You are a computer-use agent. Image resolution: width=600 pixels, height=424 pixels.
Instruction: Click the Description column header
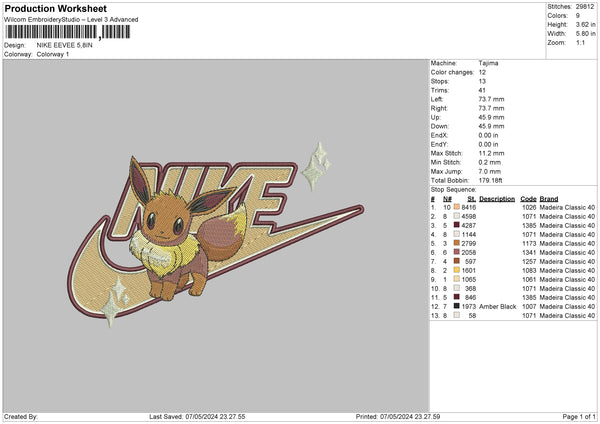pyautogui.click(x=497, y=197)
